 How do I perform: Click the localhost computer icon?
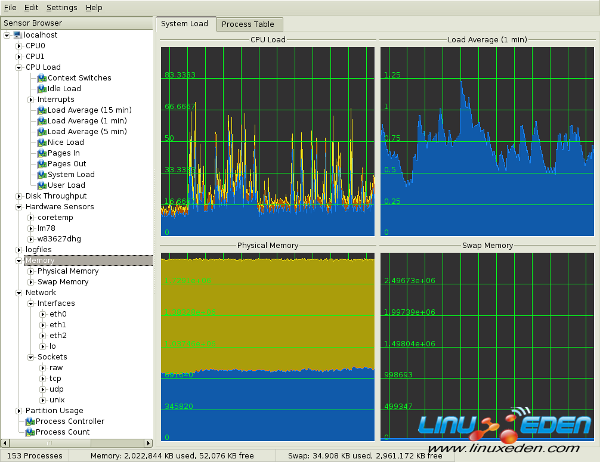18,35
